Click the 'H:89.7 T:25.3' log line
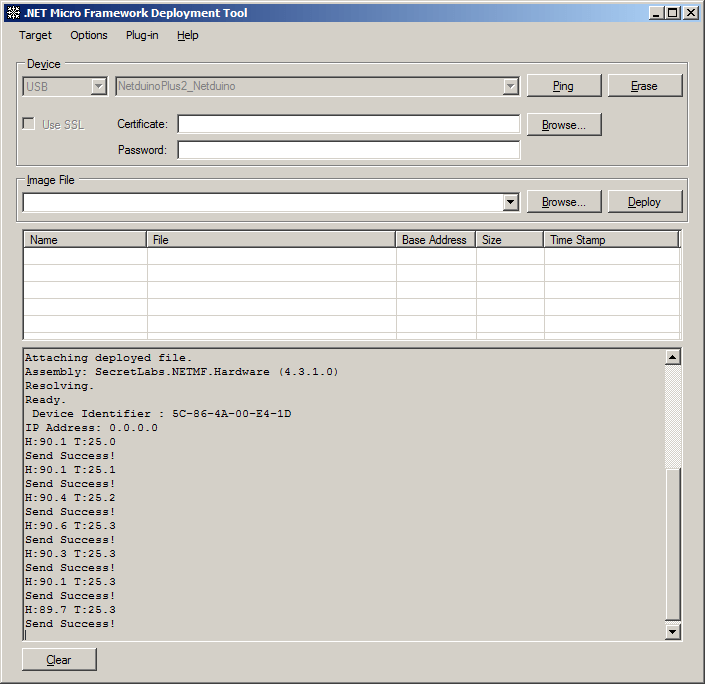This screenshot has width=705, height=684. [x=70, y=610]
